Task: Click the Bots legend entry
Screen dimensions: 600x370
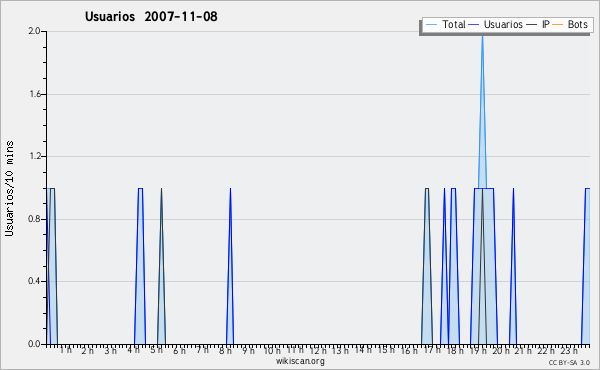Action: [570, 24]
